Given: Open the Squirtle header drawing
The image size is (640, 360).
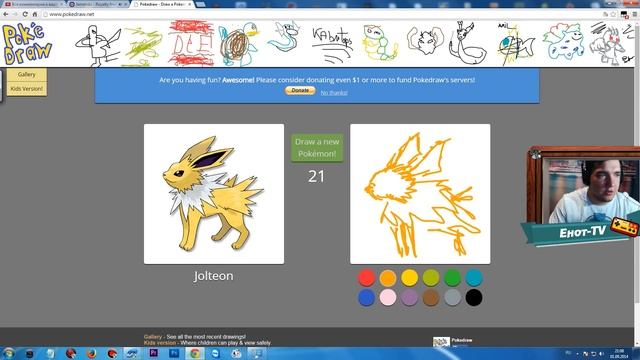Looking at the screenshot, I should 239,44.
